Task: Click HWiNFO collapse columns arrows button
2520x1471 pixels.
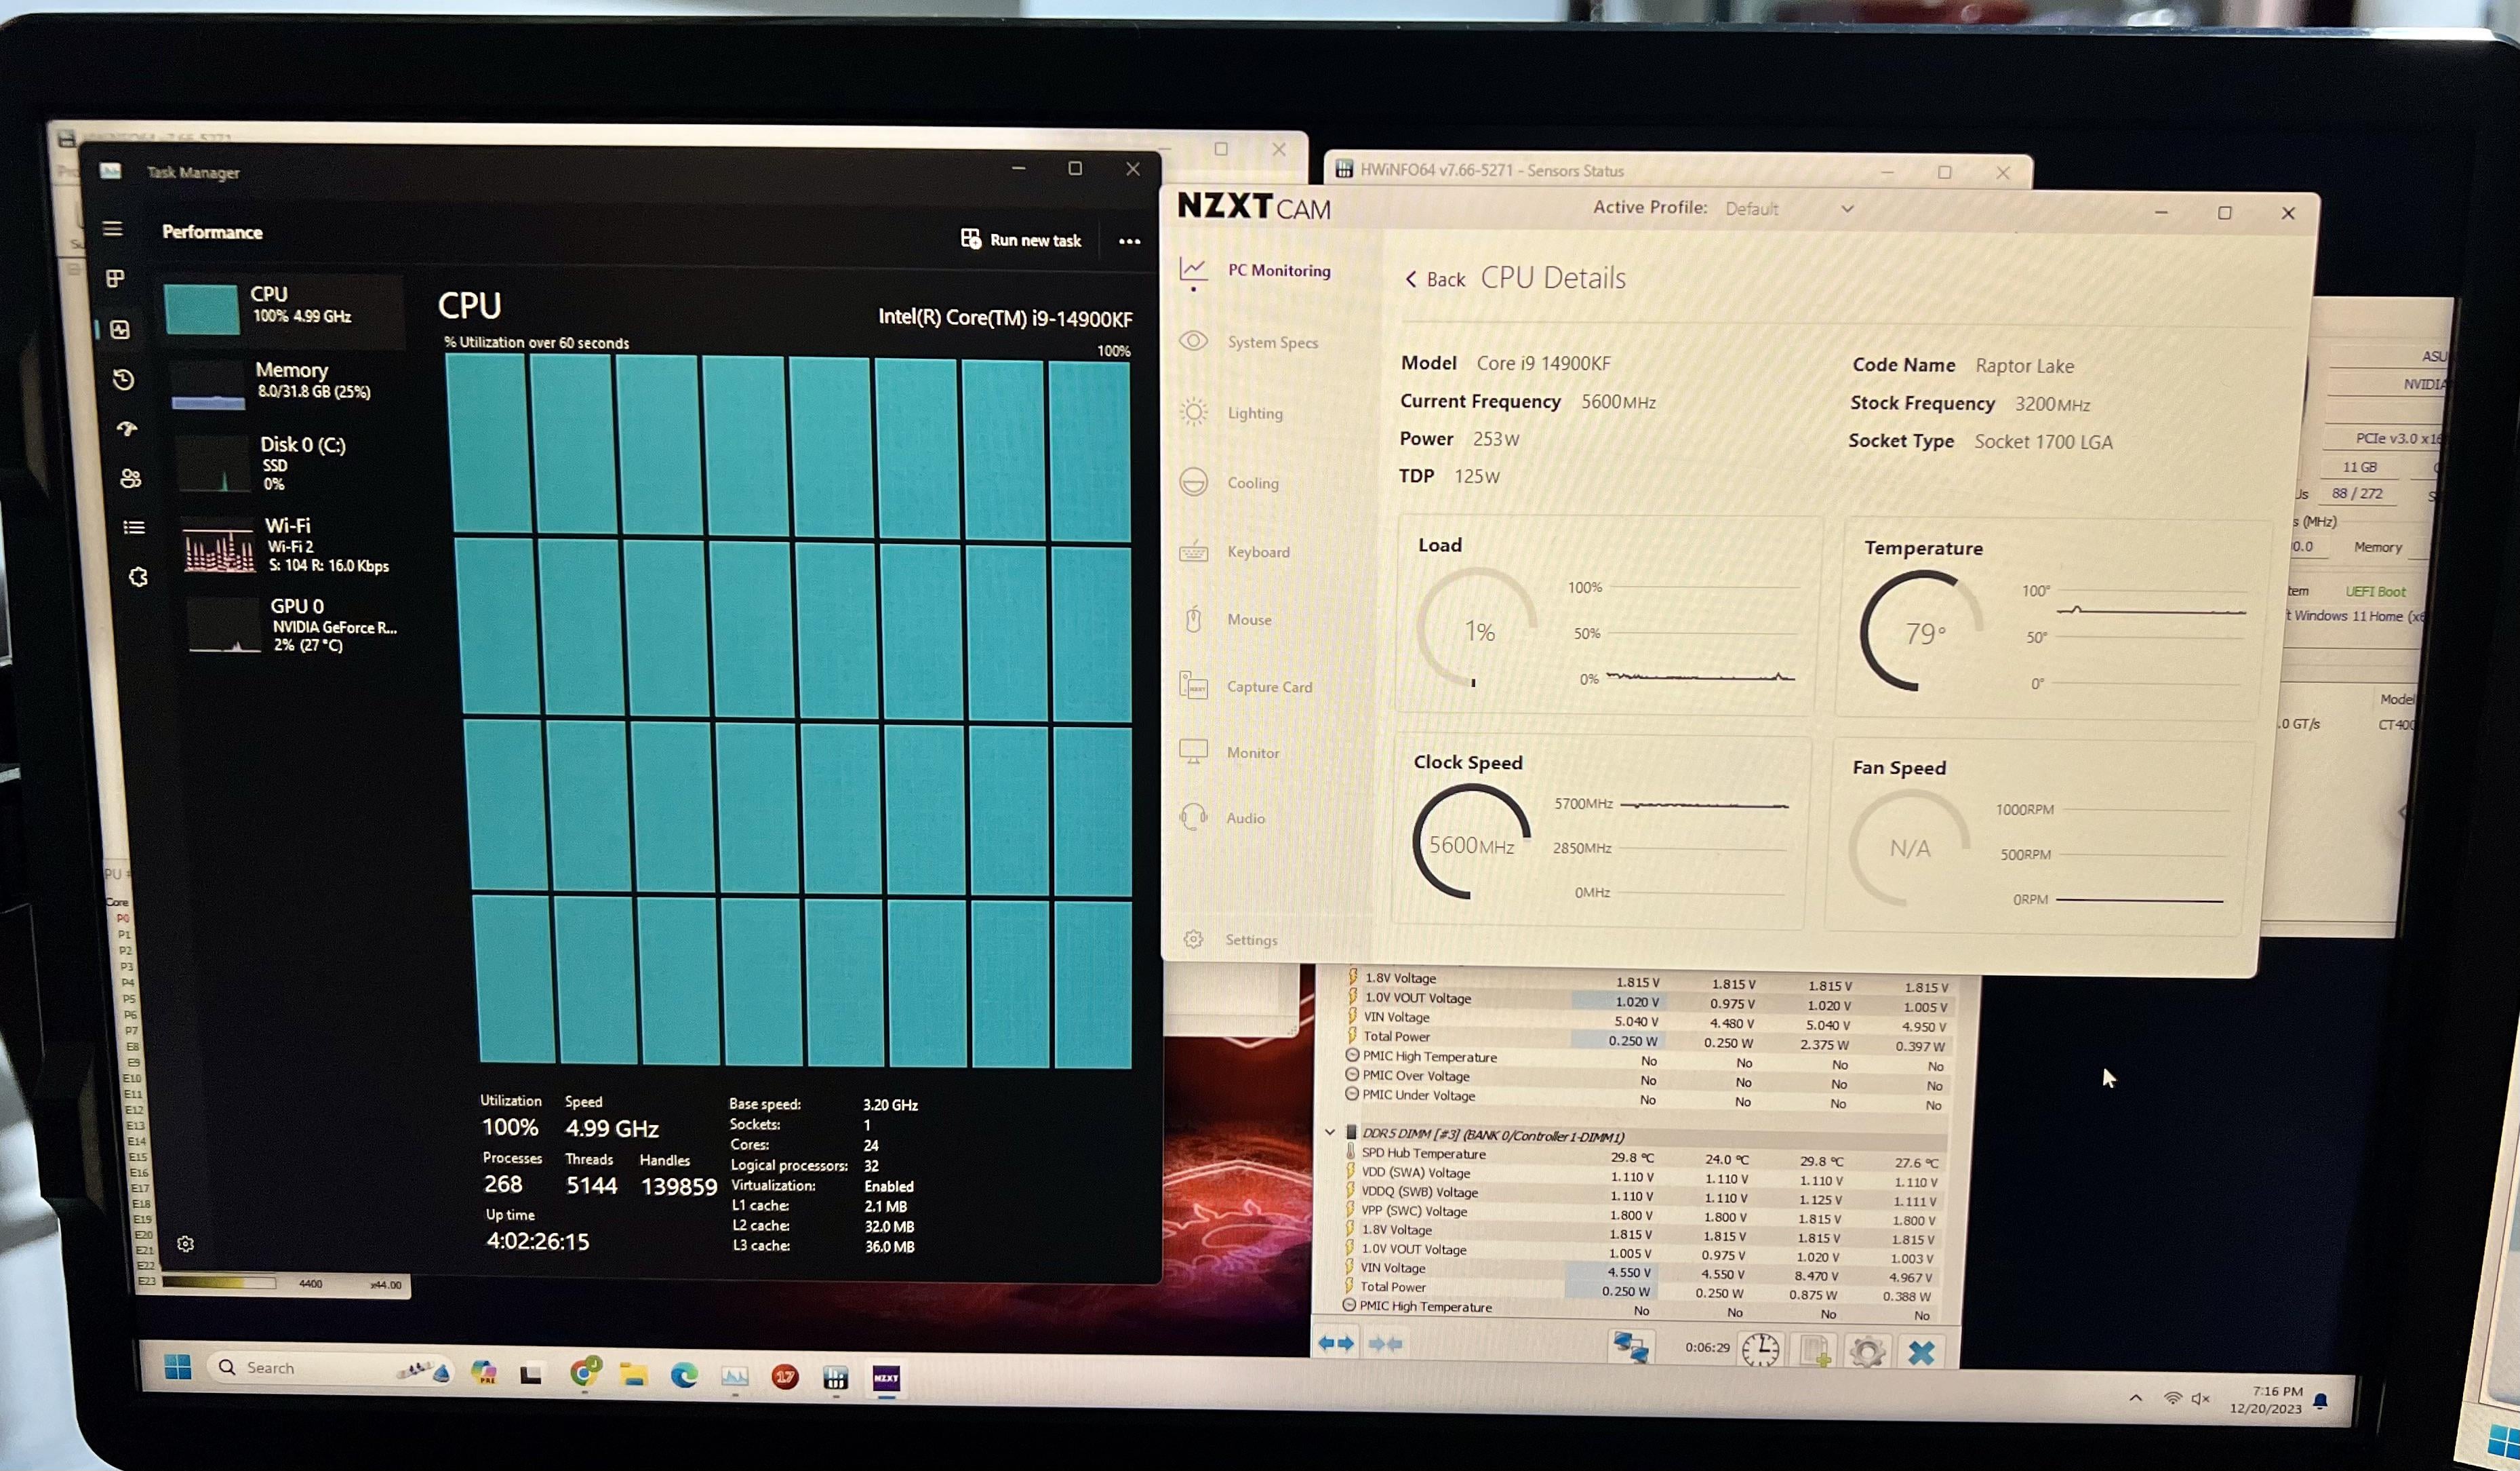Action: (1385, 1344)
